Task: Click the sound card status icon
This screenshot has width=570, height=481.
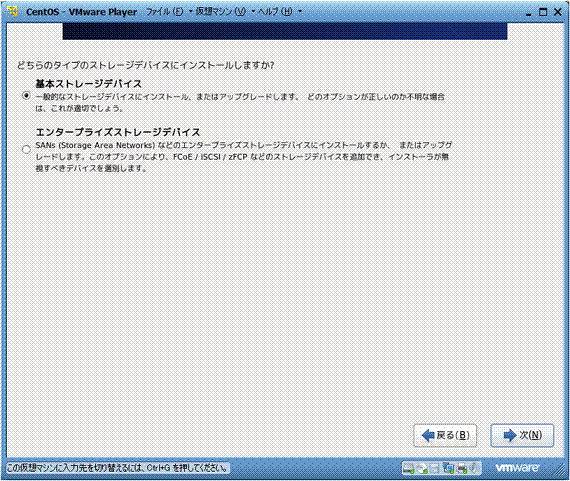Action: coord(474,468)
